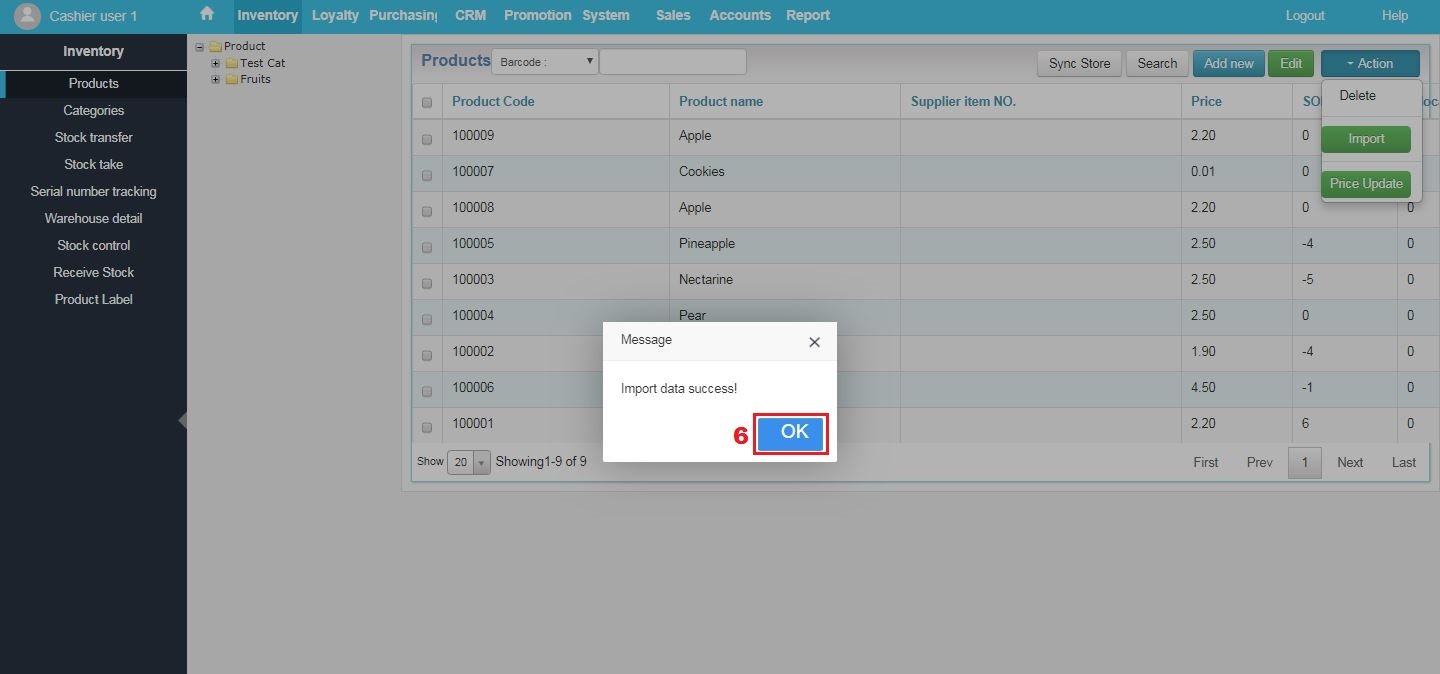Click the Sync Store button
Image resolution: width=1440 pixels, height=674 pixels.
click(1078, 62)
